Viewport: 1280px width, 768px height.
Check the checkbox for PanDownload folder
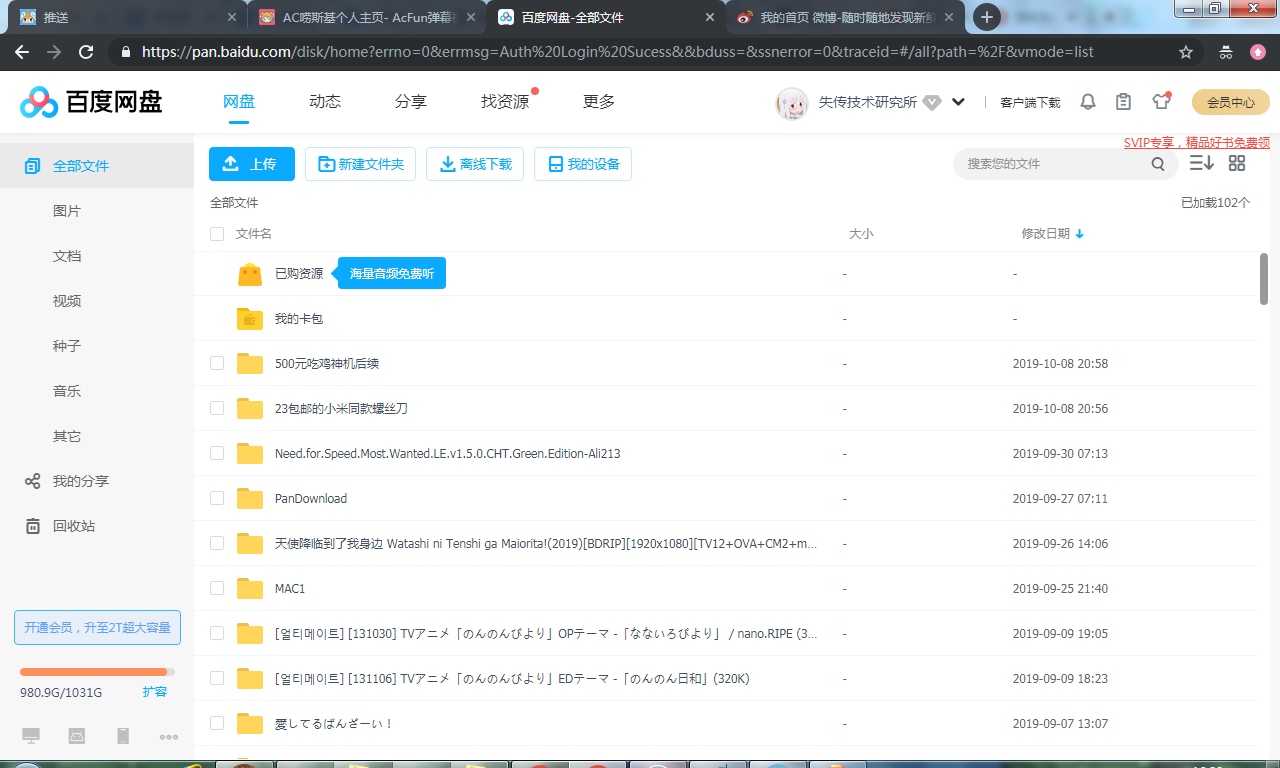217,498
